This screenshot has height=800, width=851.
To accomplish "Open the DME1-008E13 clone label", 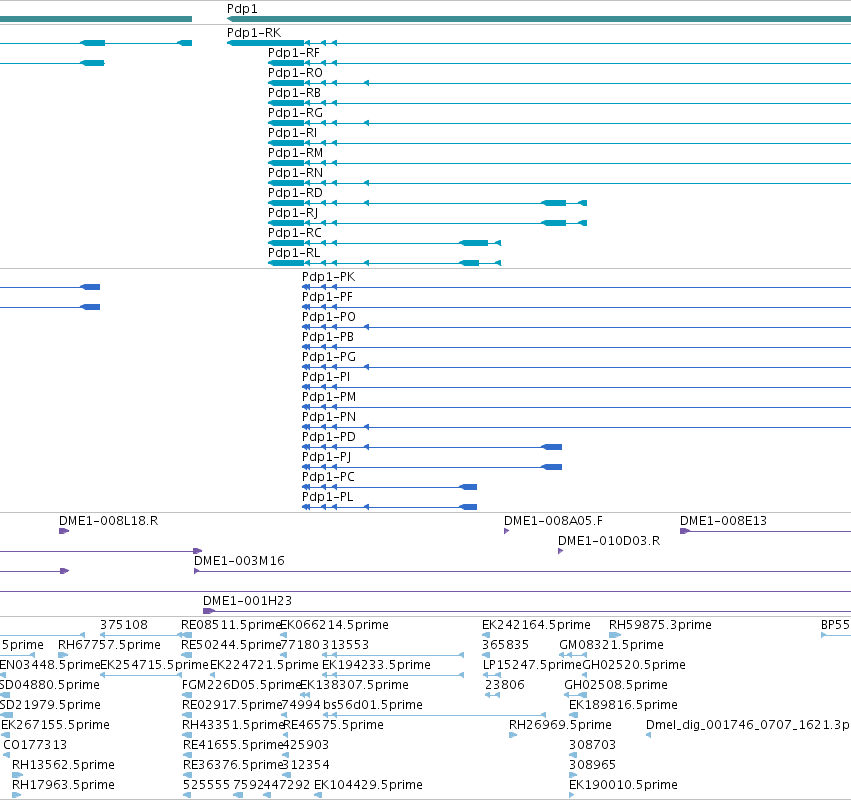I will (x=723, y=521).
